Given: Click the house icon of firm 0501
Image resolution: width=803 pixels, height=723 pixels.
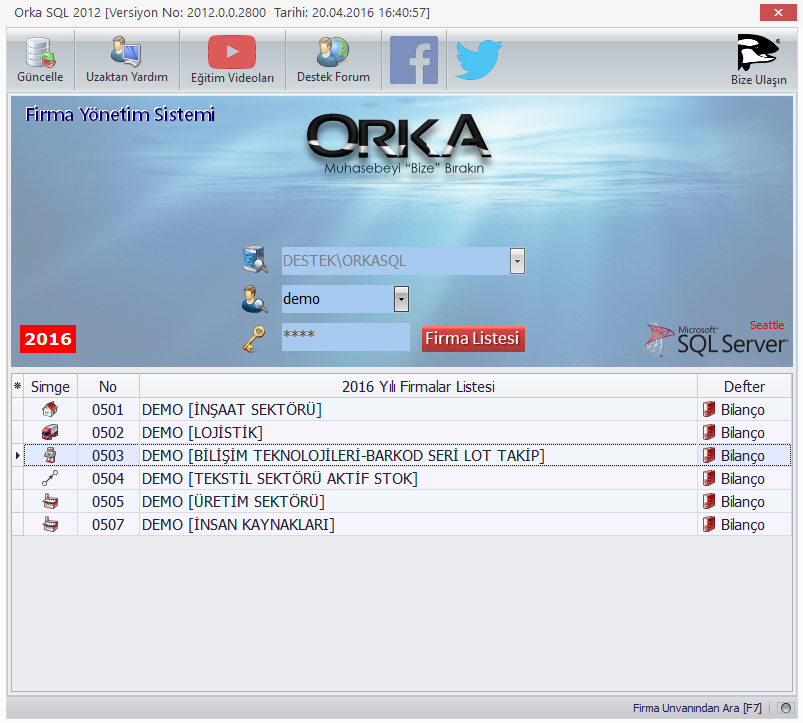Looking at the screenshot, I should (x=50, y=410).
